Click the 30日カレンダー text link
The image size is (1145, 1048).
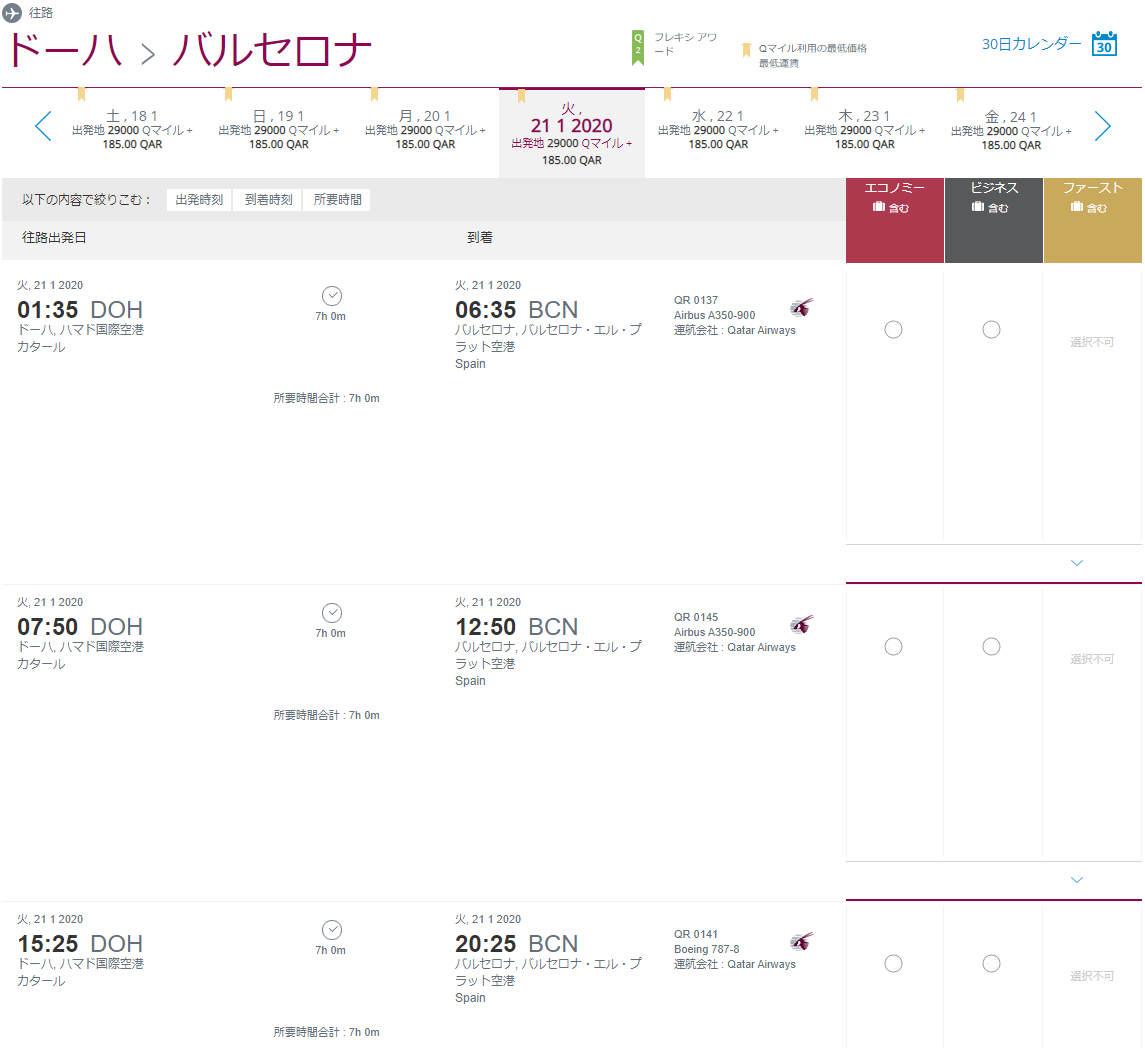[1031, 44]
